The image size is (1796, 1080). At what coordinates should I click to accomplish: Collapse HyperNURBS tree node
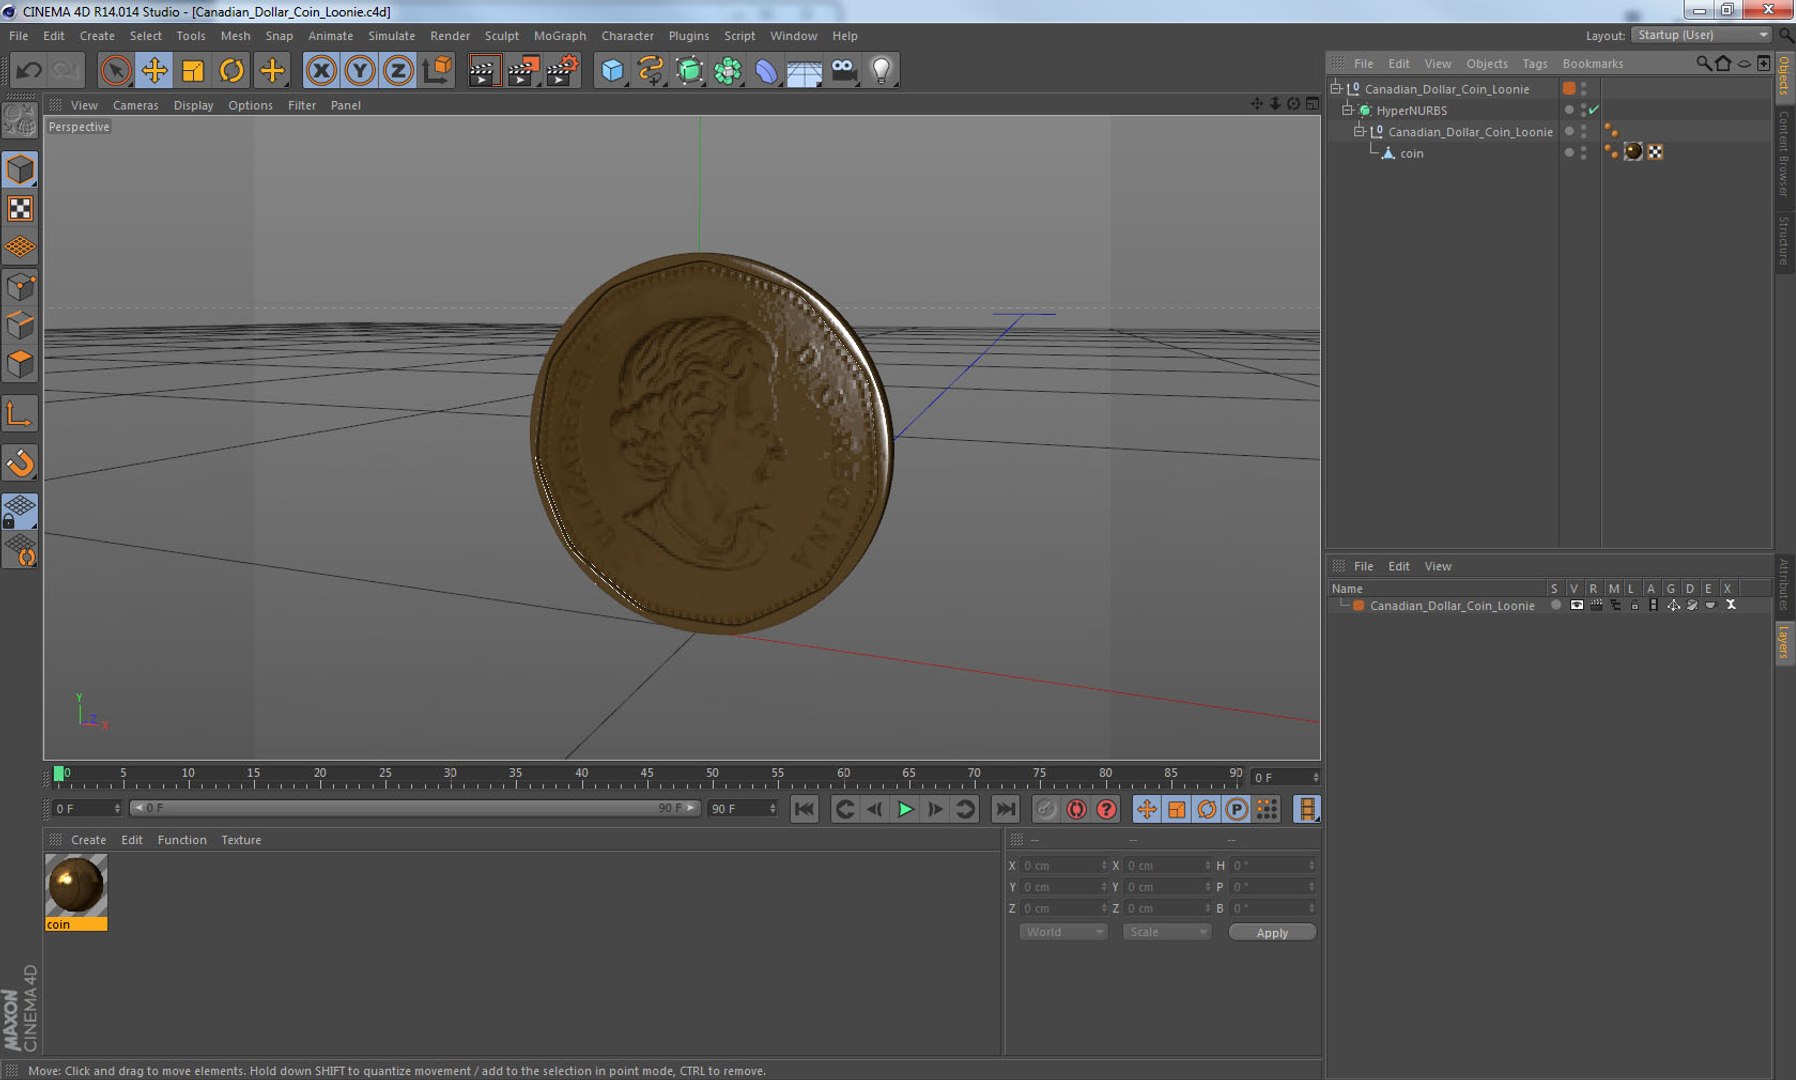pyautogui.click(x=1348, y=110)
